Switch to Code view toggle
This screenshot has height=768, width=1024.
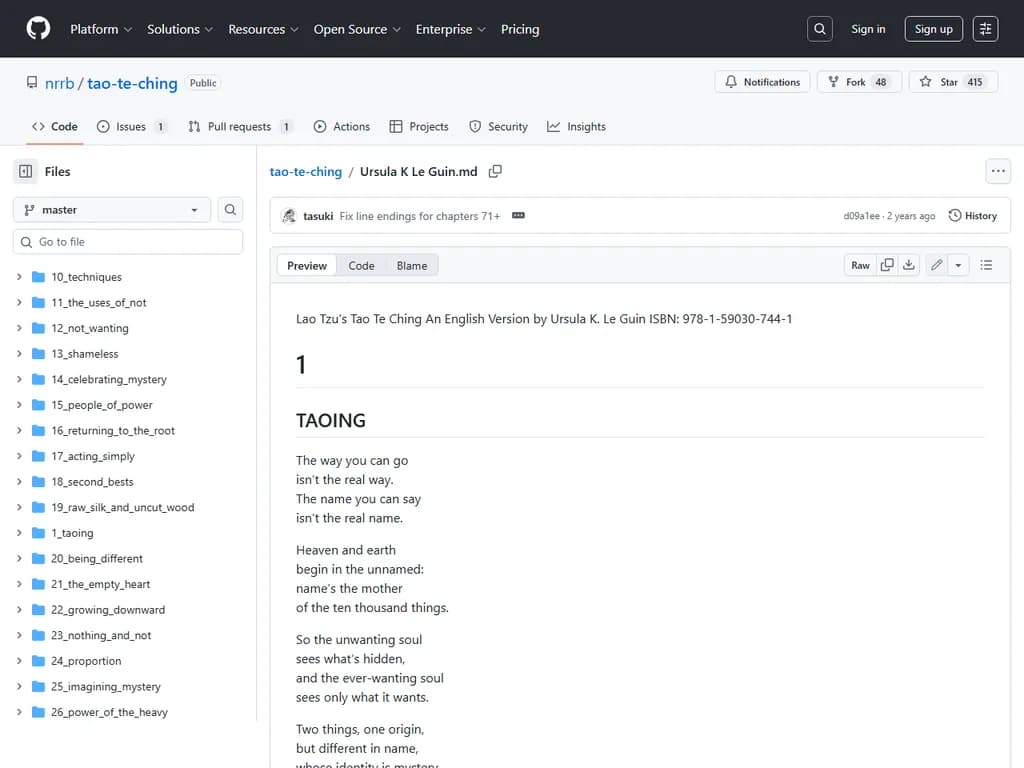pyautogui.click(x=361, y=265)
